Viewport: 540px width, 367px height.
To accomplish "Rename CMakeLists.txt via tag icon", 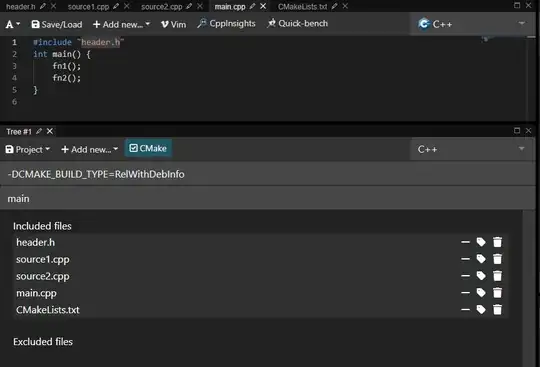I will coord(481,310).
